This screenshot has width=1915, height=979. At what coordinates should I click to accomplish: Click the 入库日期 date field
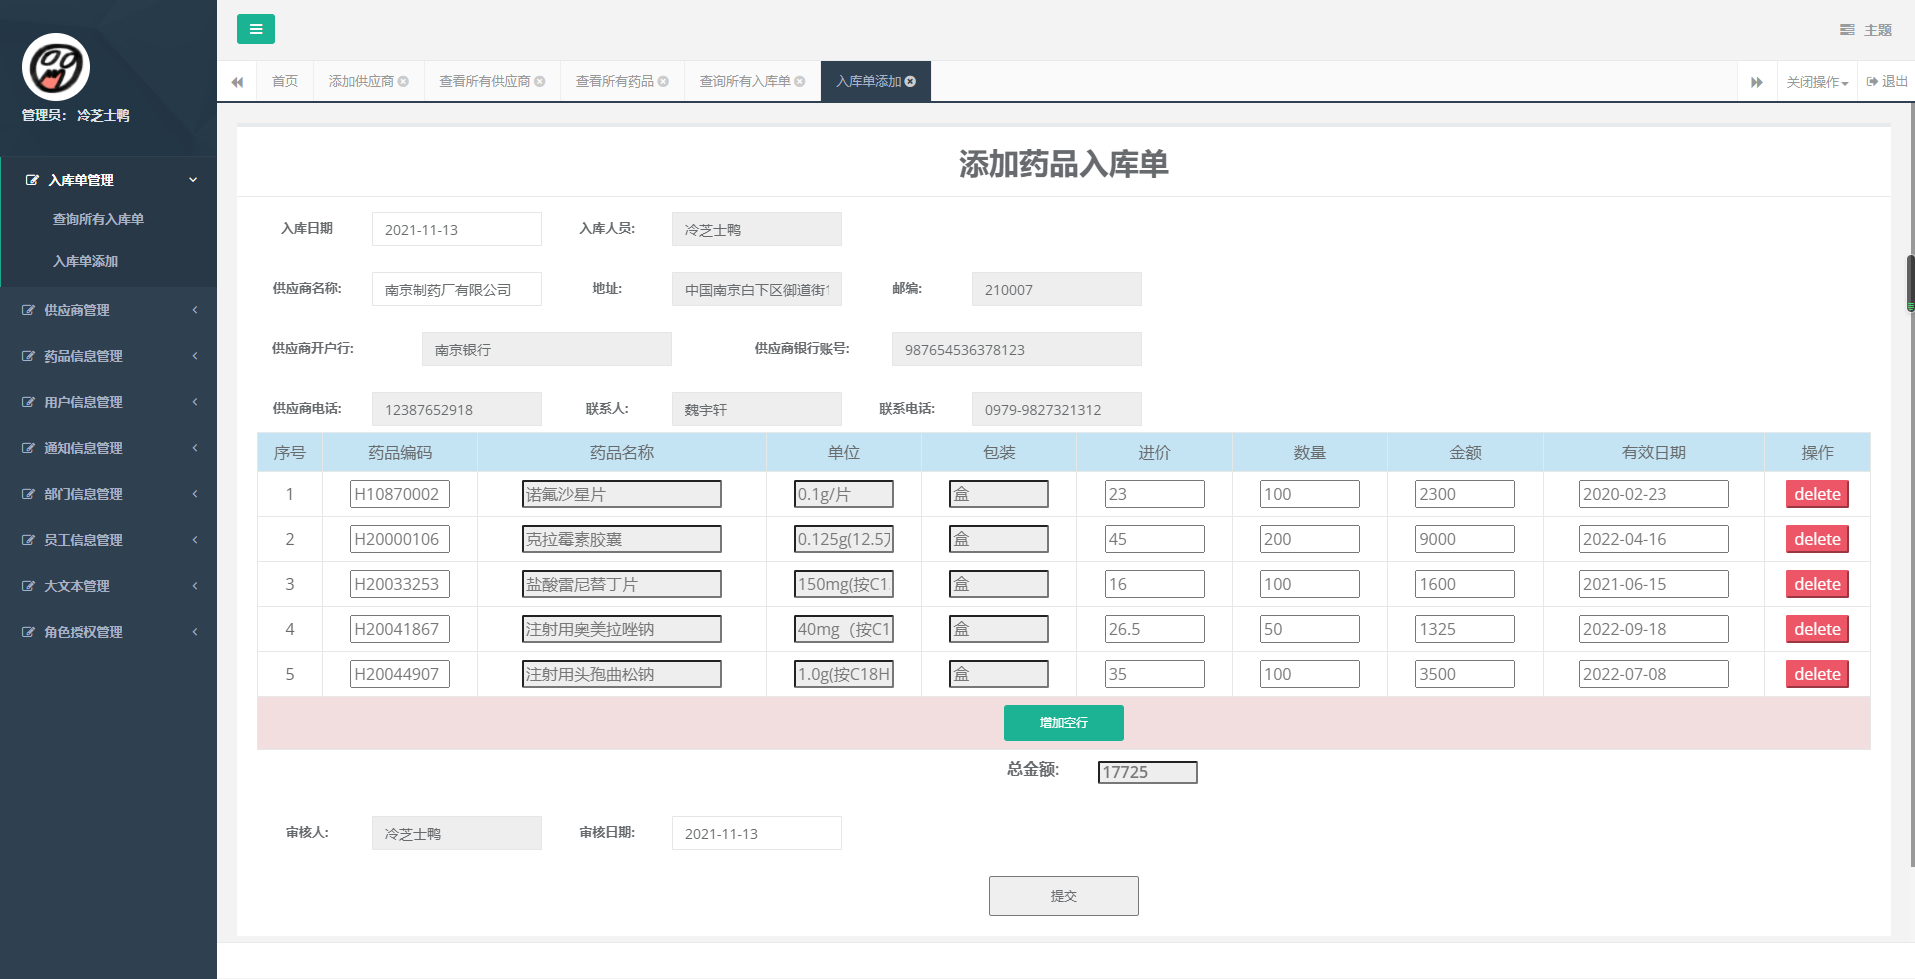tap(457, 229)
